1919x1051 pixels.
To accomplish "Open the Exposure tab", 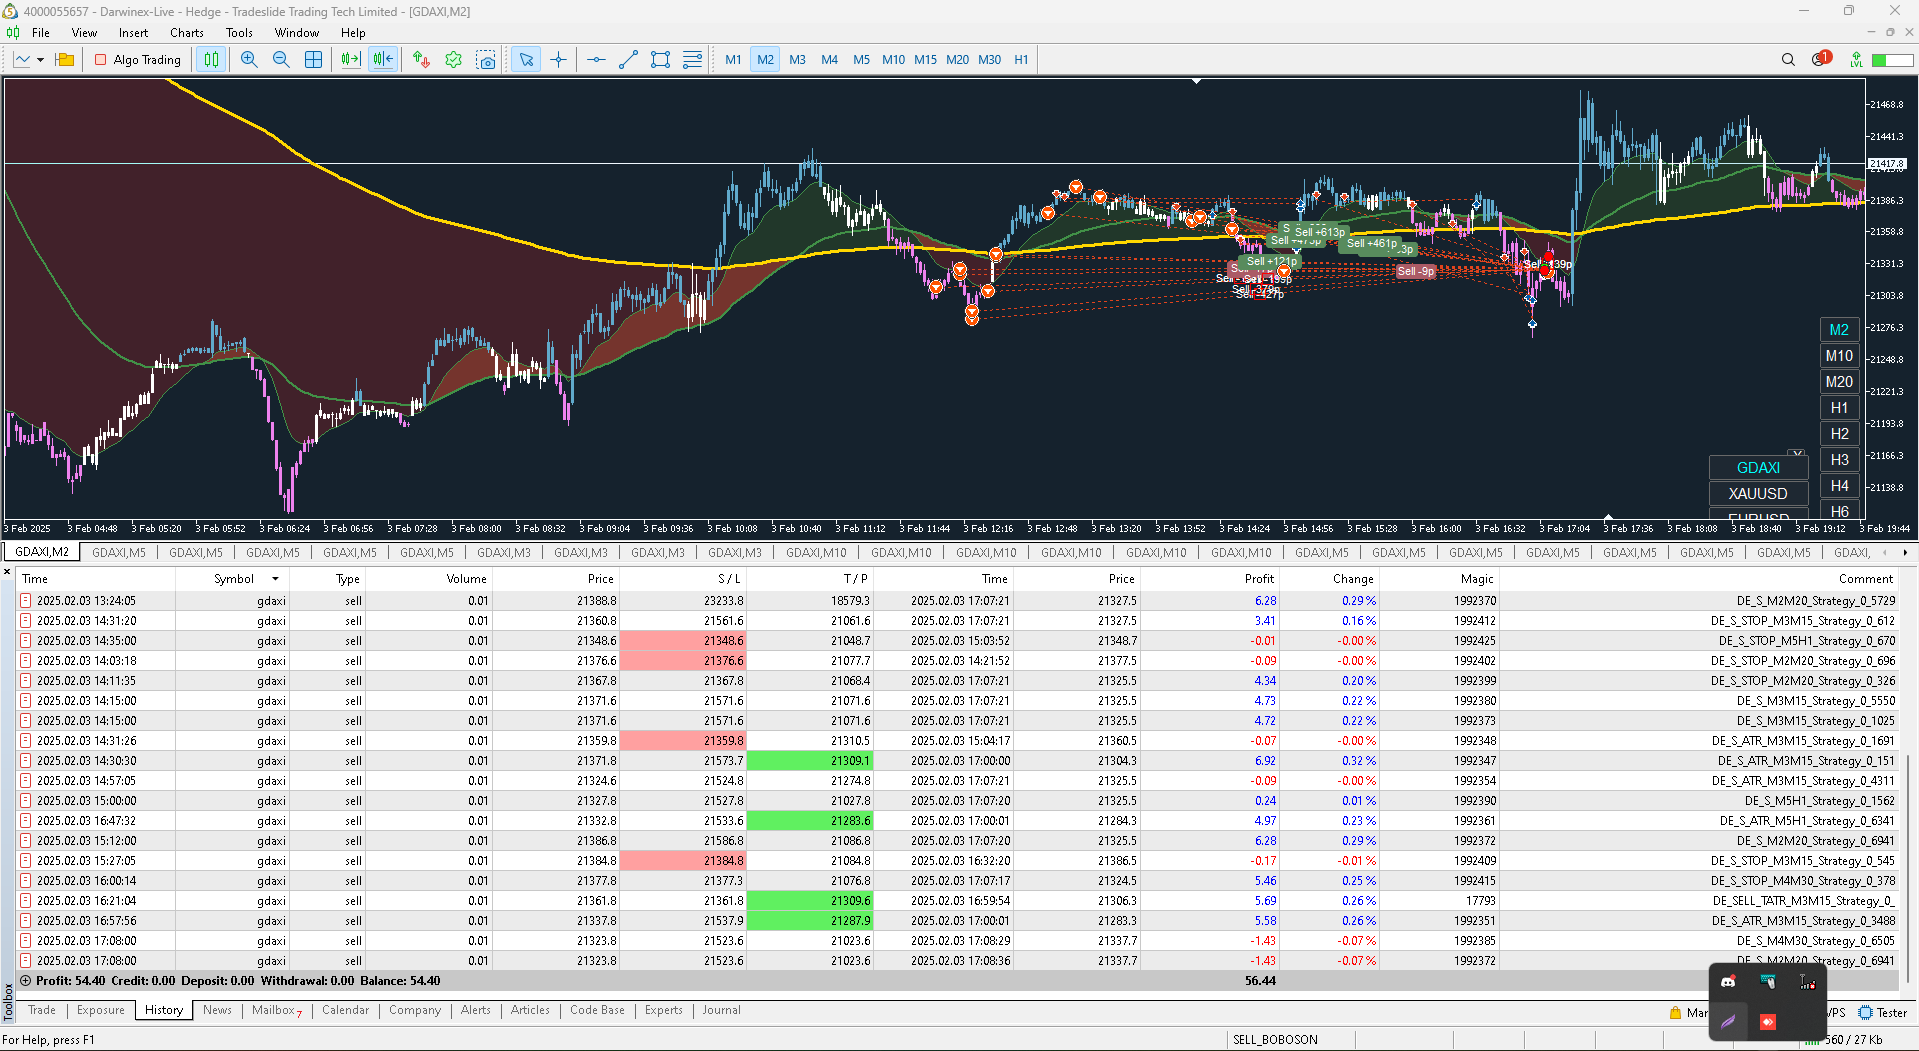I will [101, 1011].
